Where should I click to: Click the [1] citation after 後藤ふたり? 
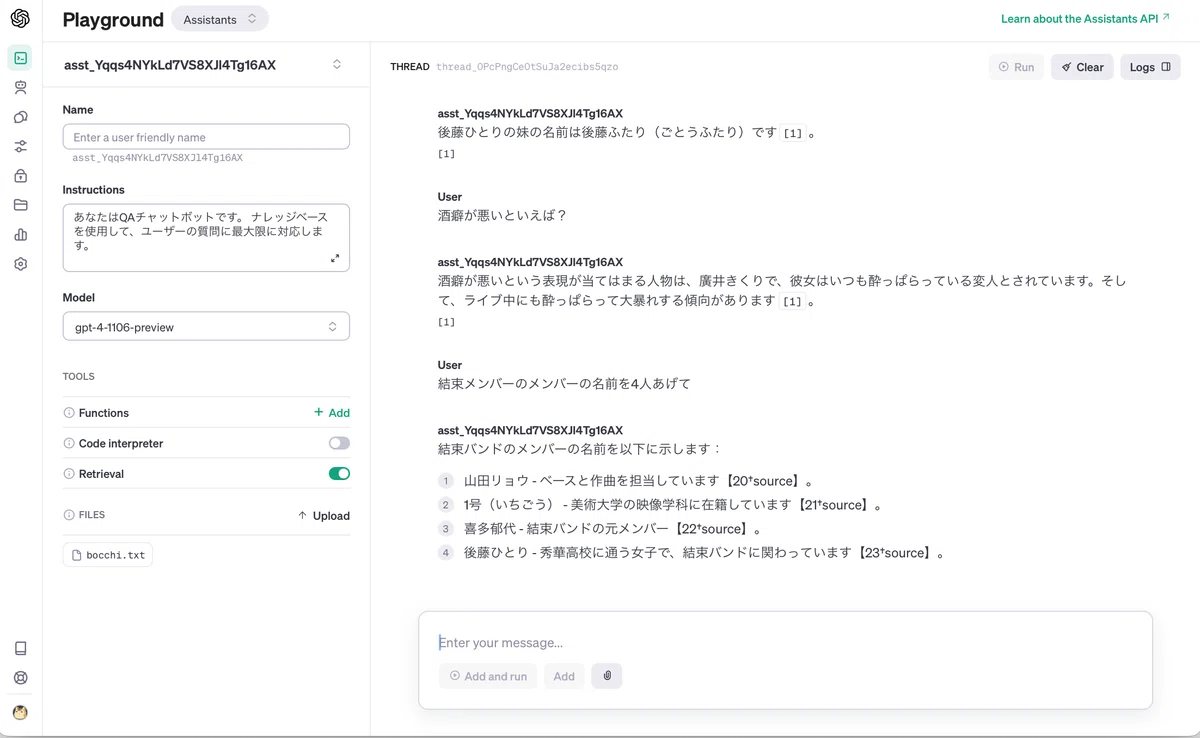click(x=793, y=133)
